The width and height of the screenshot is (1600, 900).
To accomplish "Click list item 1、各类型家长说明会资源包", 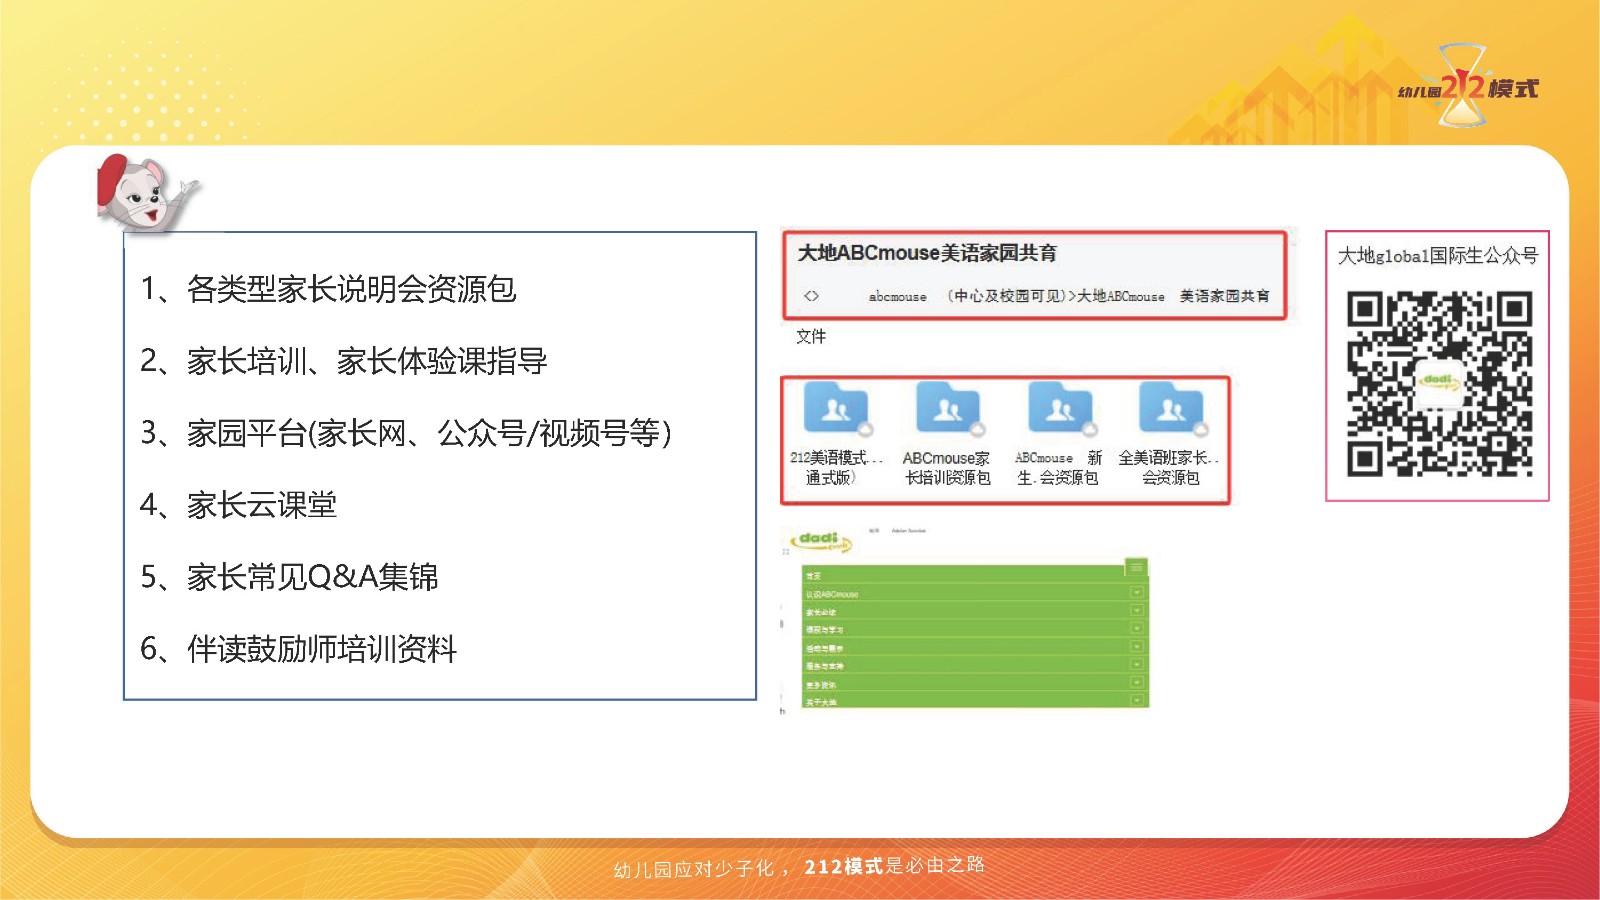I will click(328, 289).
